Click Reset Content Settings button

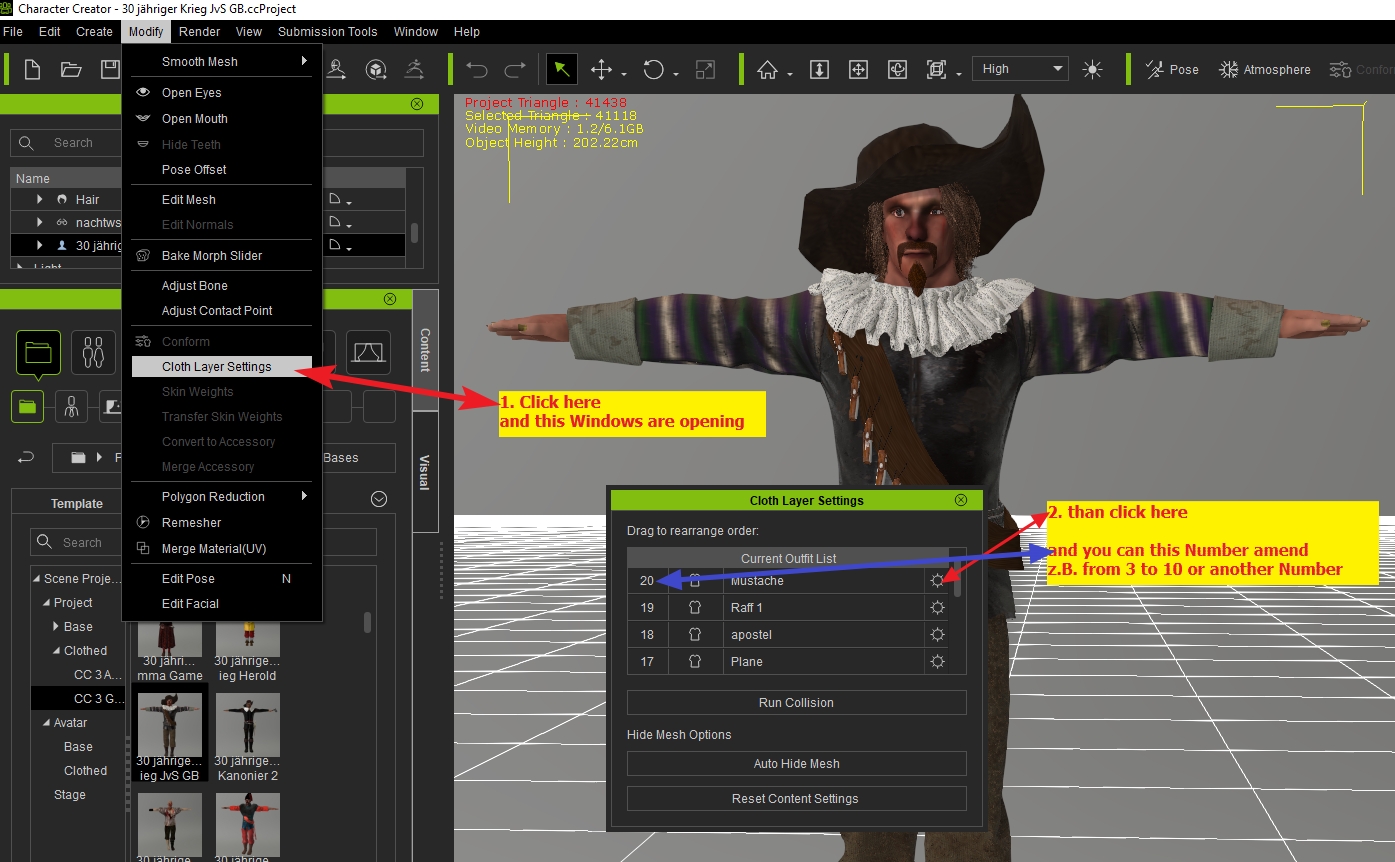pos(796,798)
